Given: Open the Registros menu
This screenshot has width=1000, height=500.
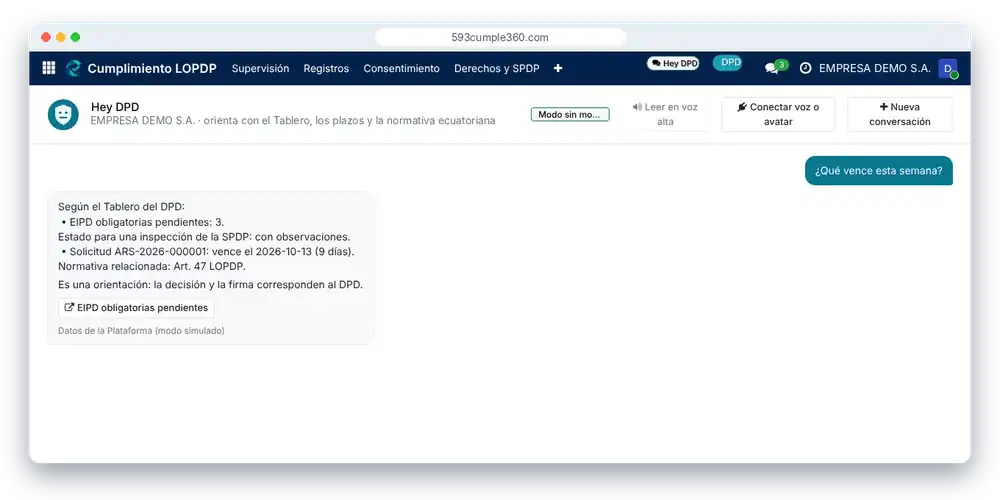Looking at the screenshot, I should [326, 68].
